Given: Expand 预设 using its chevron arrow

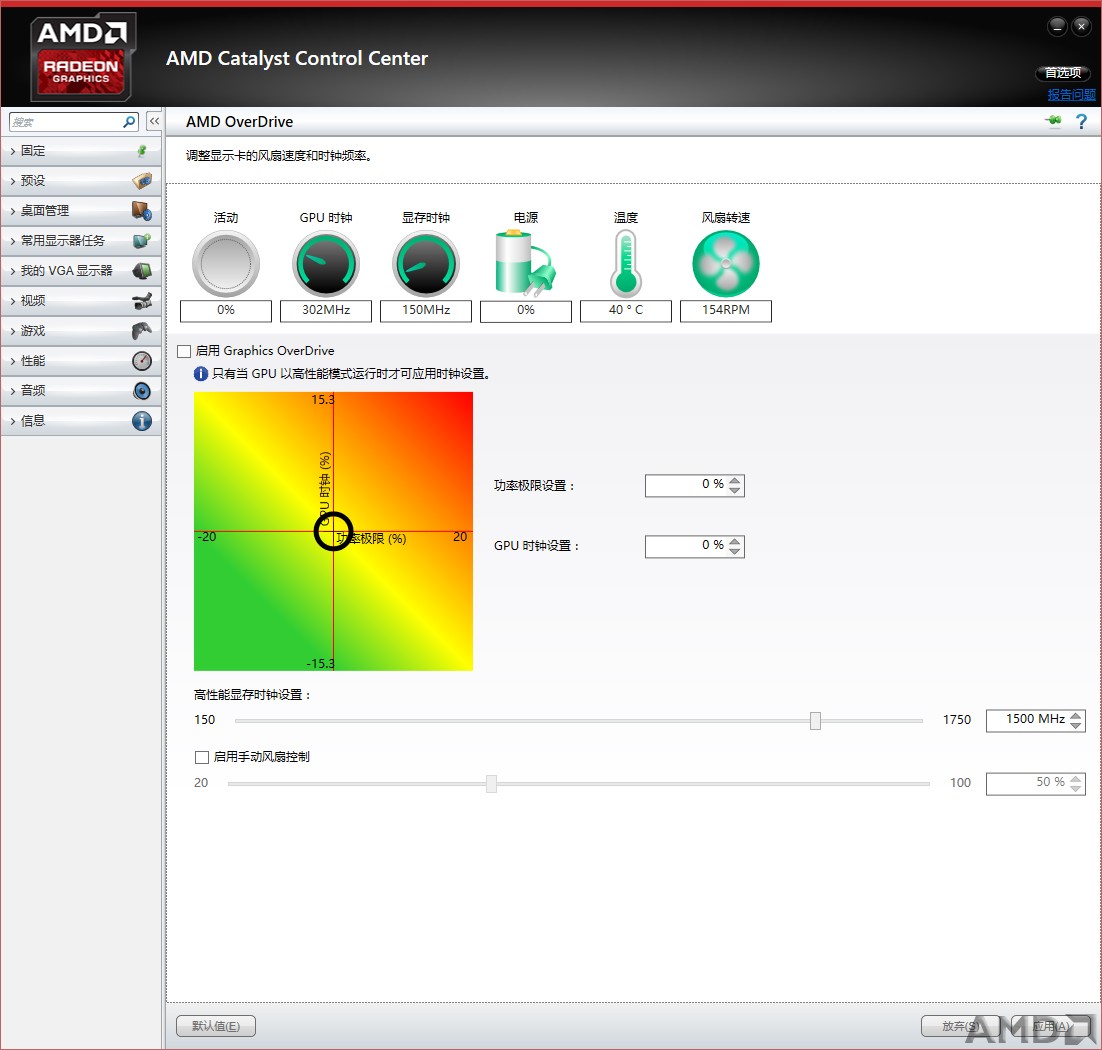Looking at the screenshot, I should [x=13, y=181].
